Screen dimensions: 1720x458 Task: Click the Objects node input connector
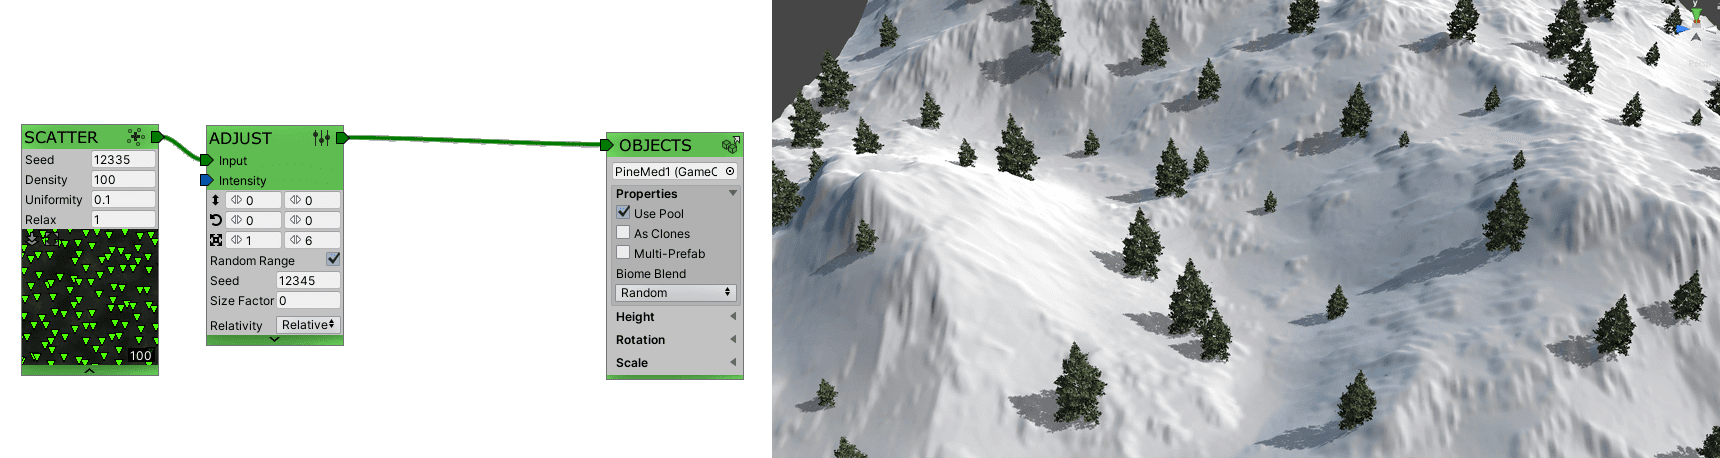pos(607,145)
